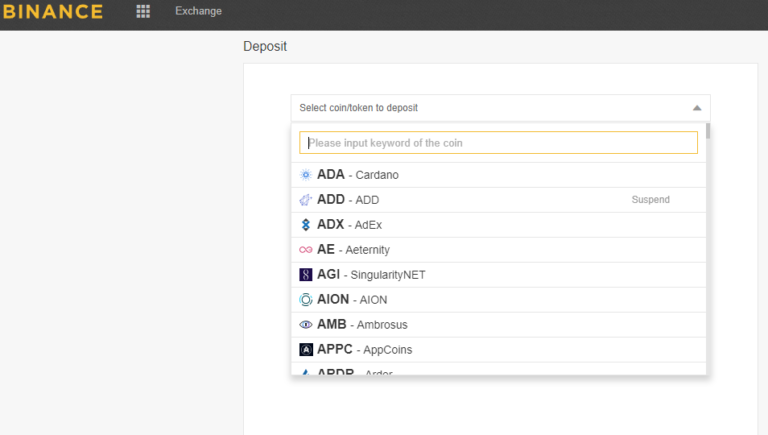The image size is (768, 435).
Task: Click the coin list scrollbar thumb
Action: pos(708,131)
